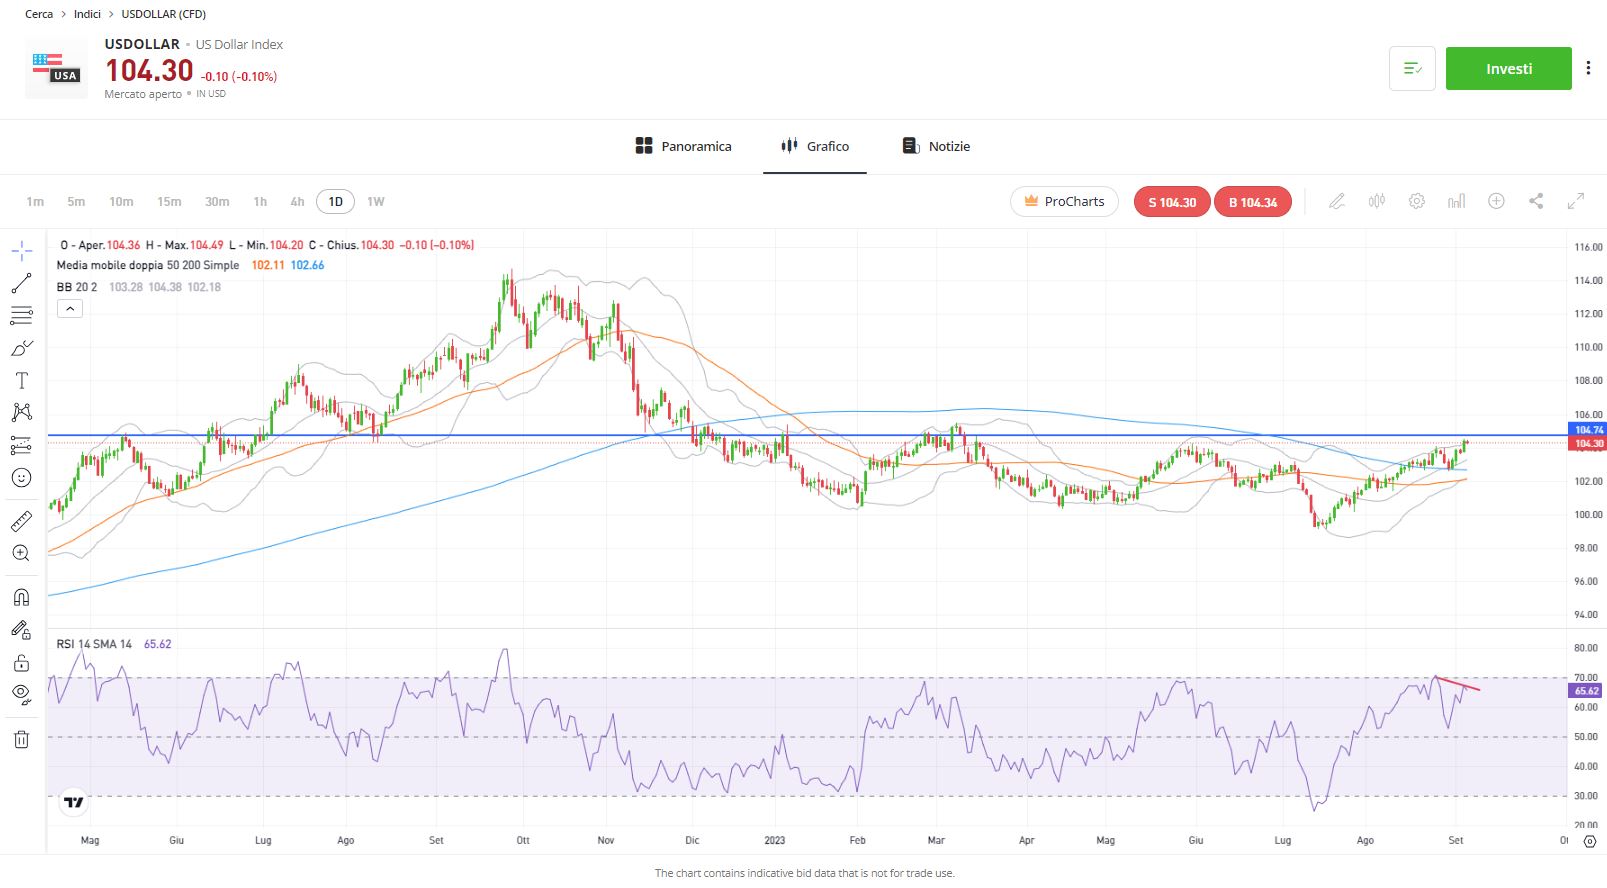
Task: Share the chart
Action: pyautogui.click(x=1536, y=201)
